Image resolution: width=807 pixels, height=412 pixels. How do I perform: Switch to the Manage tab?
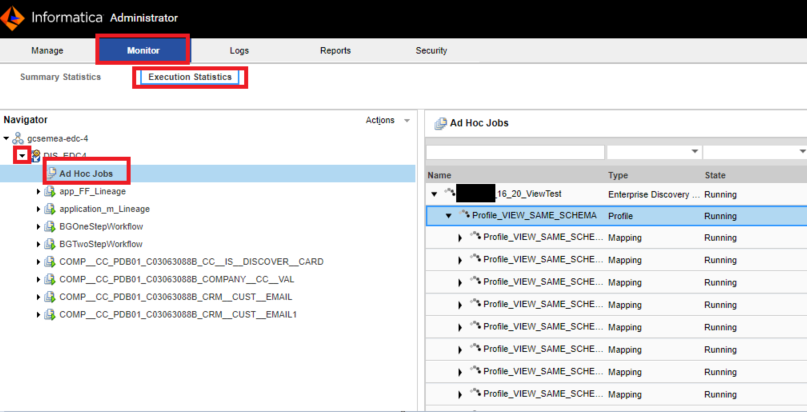click(x=47, y=50)
